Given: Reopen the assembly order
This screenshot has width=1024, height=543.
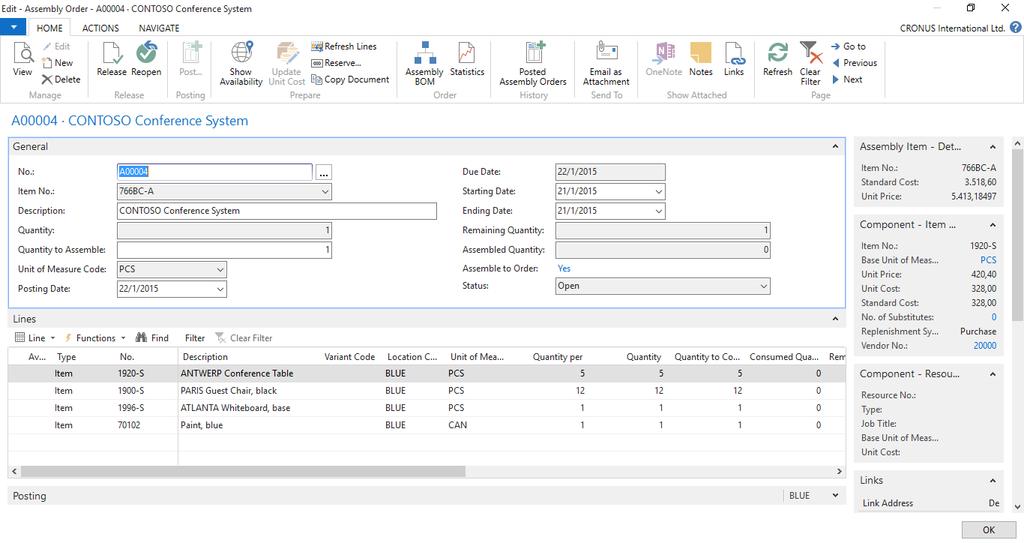Looking at the screenshot, I should pyautogui.click(x=146, y=59).
